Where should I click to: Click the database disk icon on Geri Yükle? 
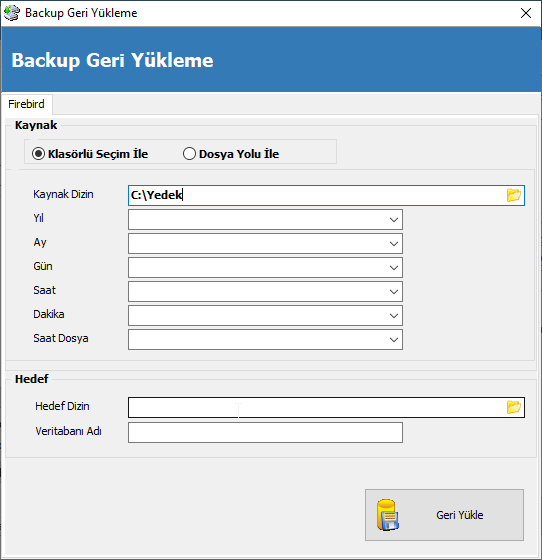point(388,515)
